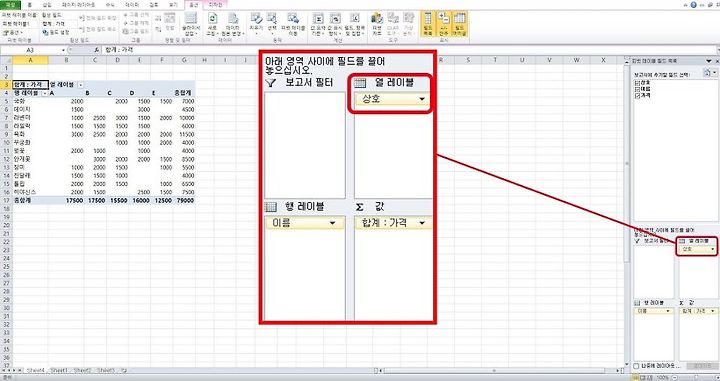720x381 pixels.
Task: Open the 열 레이블 filter dropdown in pivot
Action: click(x=80, y=85)
